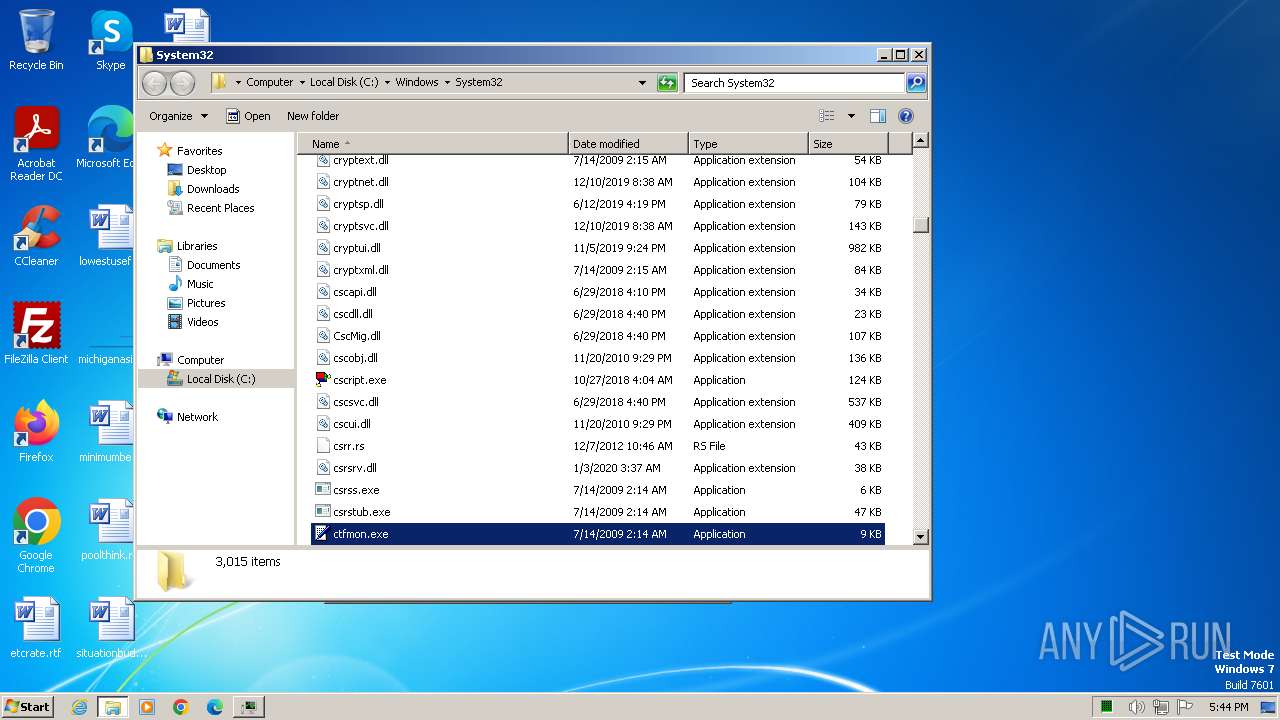Screen dimensions: 1280x720
Task: Open the Start menu
Action: coord(28,707)
